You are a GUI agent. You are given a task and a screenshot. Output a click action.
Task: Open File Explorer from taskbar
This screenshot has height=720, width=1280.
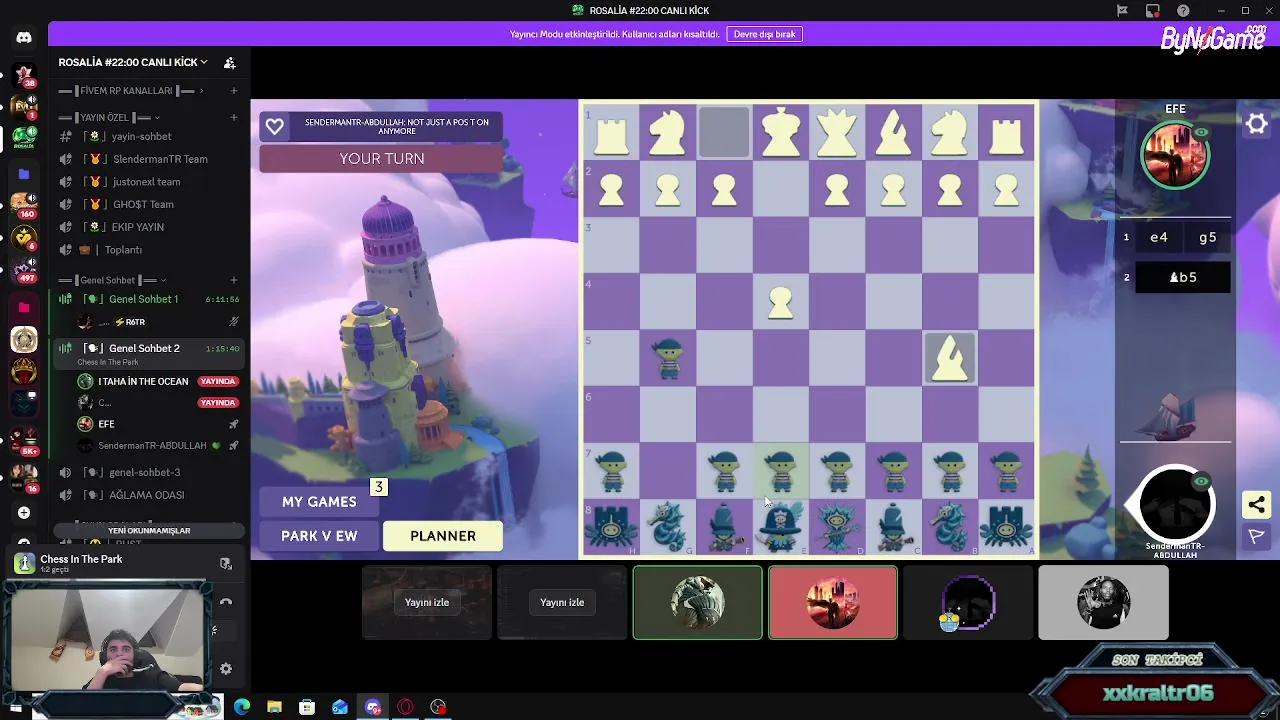coord(274,707)
